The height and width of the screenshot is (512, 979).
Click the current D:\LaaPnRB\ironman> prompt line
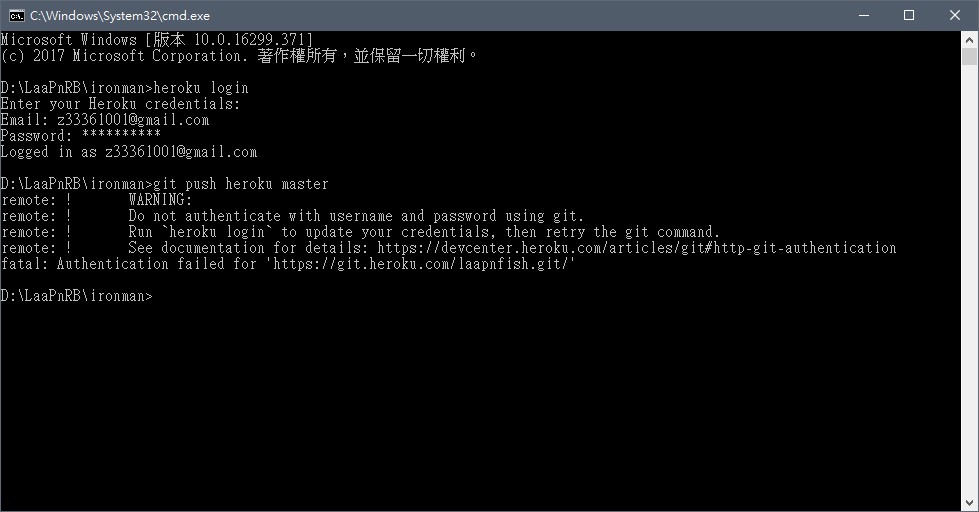76,296
